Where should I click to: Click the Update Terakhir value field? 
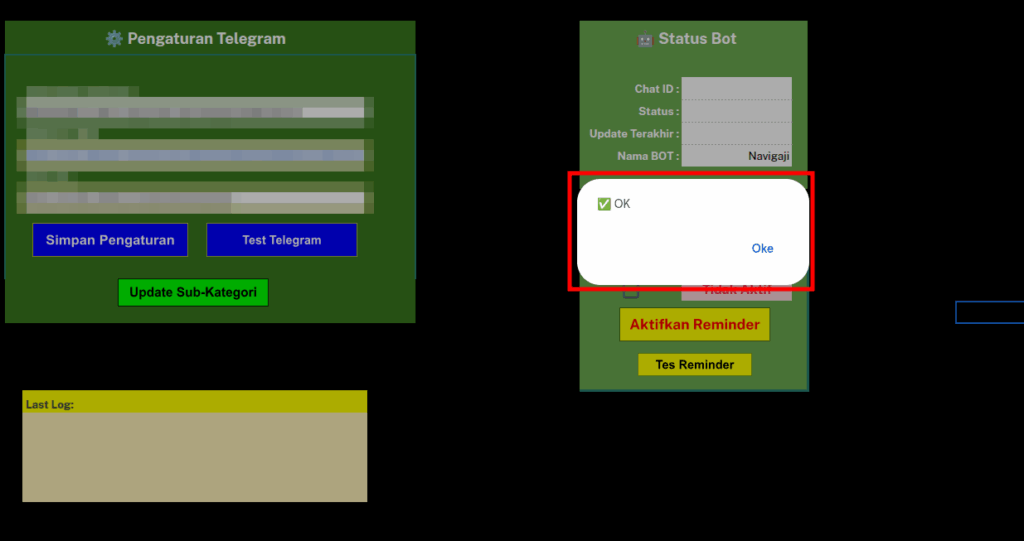tap(736, 133)
